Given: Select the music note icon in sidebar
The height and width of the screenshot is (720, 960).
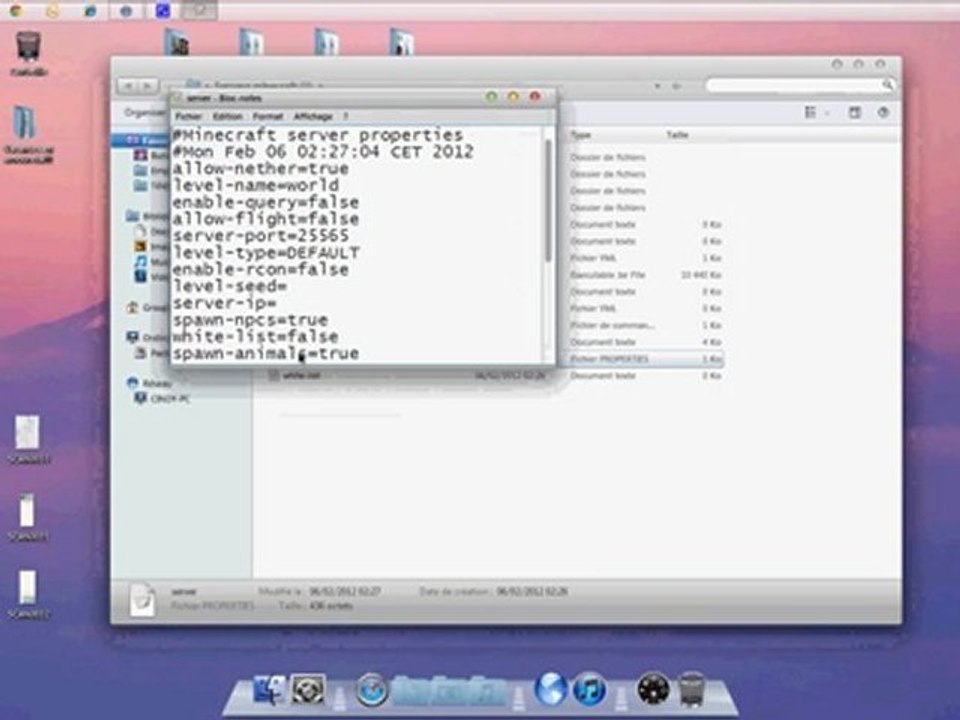Looking at the screenshot, I should (141, 261).
